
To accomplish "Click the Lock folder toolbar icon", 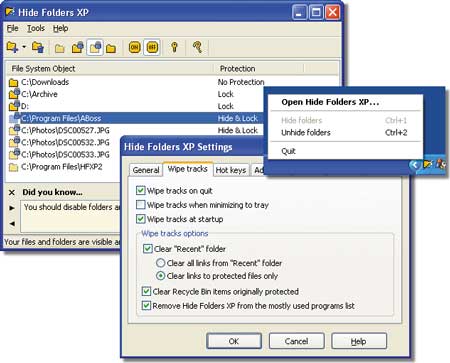I will coord(78,48).
